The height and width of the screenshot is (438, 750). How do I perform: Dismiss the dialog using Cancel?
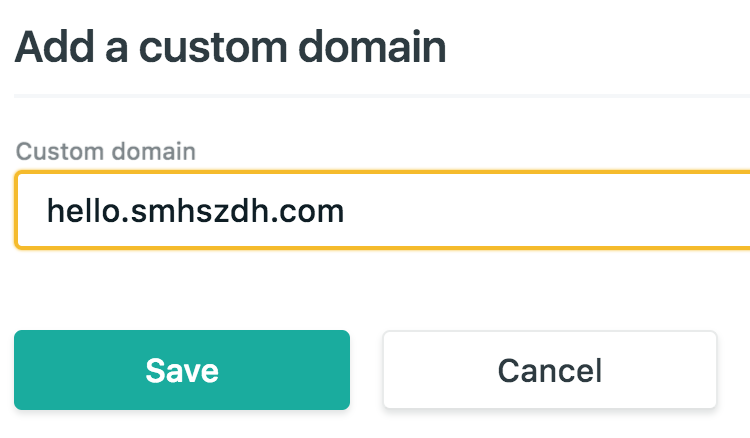pos(550,370)
